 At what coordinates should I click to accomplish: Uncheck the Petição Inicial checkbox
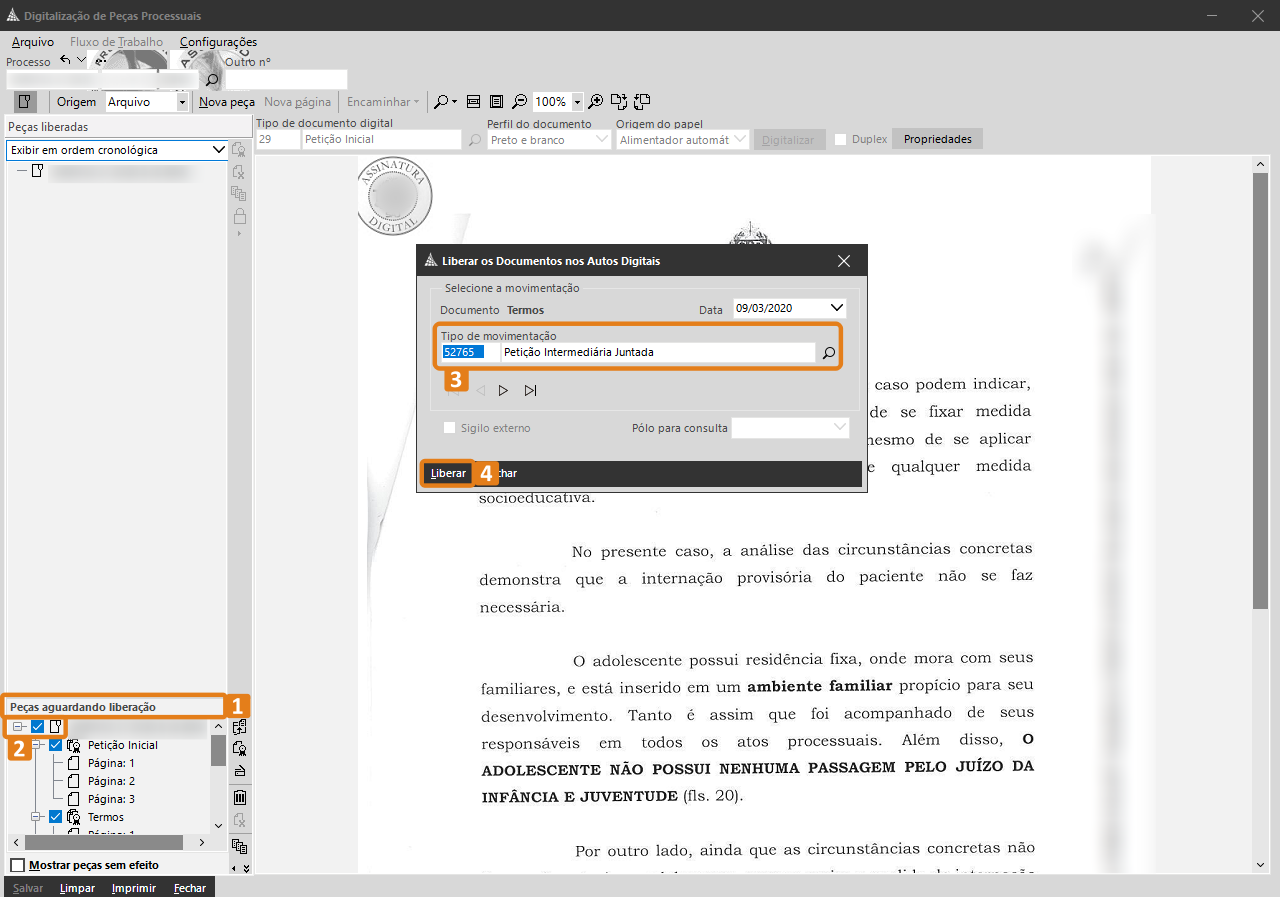pyautogui.click(x=56, y=745)
